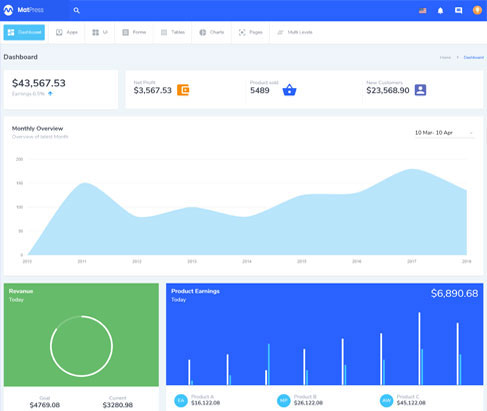Image resolution: width=487 pixels, height=411 pixels.
Task: Click the revenue circular progress ring
Action: (81, 346)
